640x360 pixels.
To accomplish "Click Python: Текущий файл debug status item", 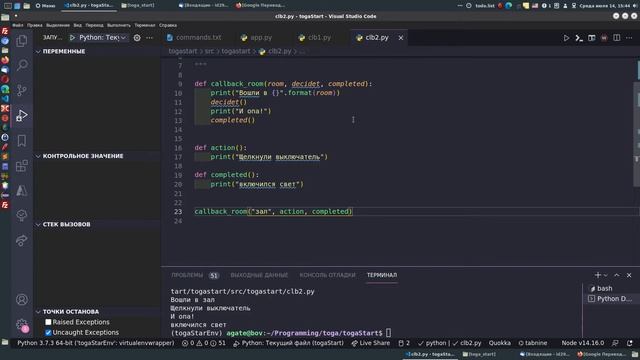I will coord(289,343).
